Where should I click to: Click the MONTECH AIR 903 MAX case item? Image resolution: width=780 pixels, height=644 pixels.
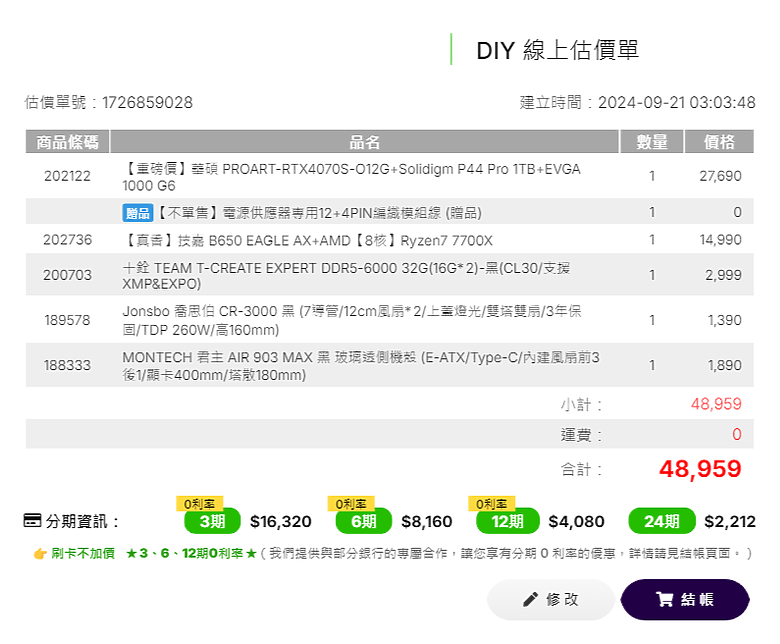click(x=361, y=366)
